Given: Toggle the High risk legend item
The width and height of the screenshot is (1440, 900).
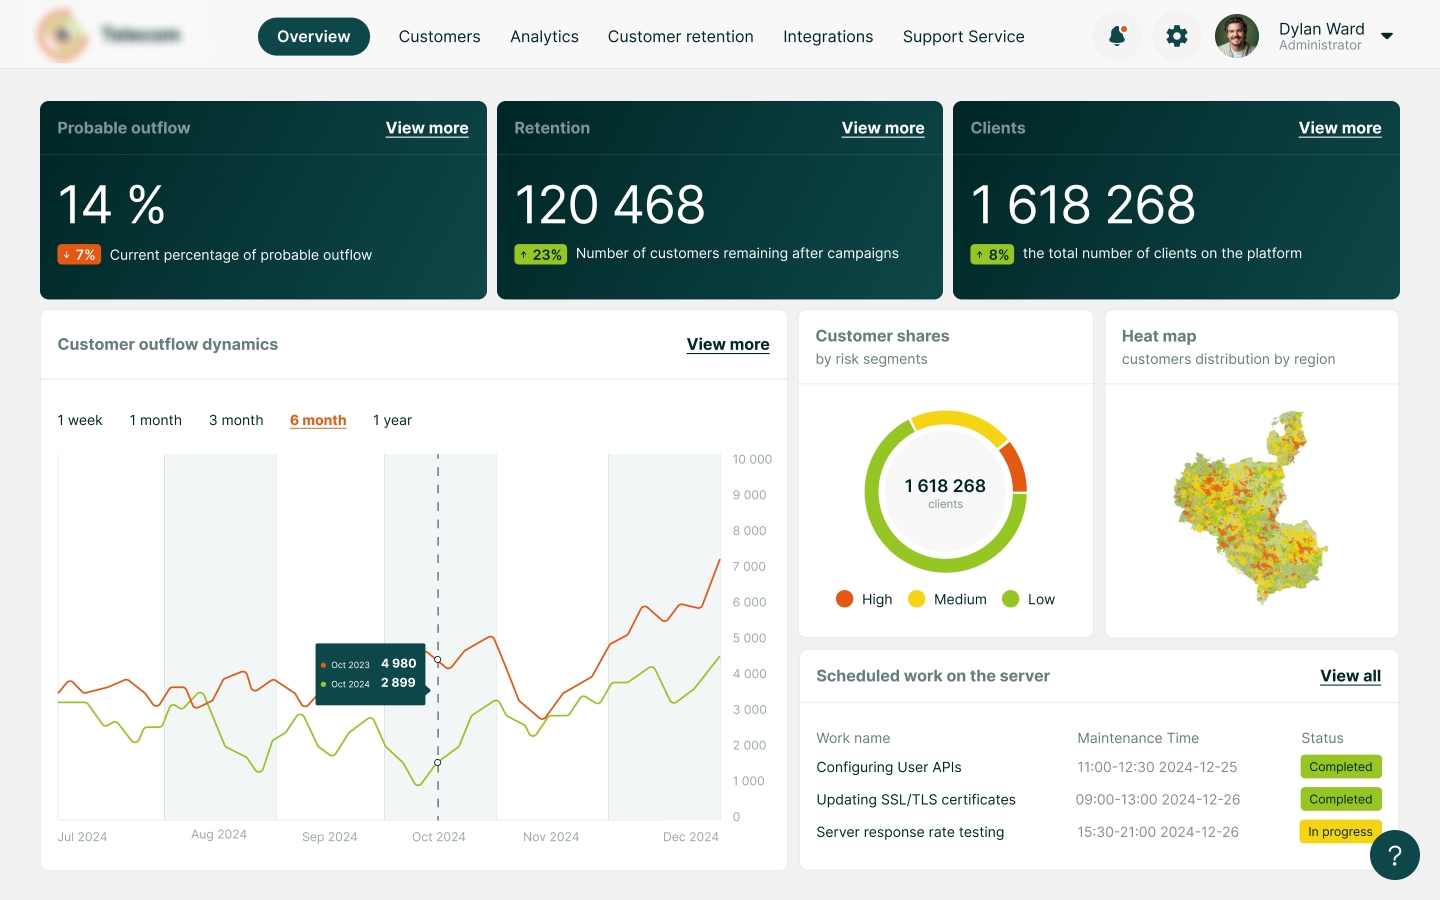Looking at the screenshot, I should pos(864,599).
